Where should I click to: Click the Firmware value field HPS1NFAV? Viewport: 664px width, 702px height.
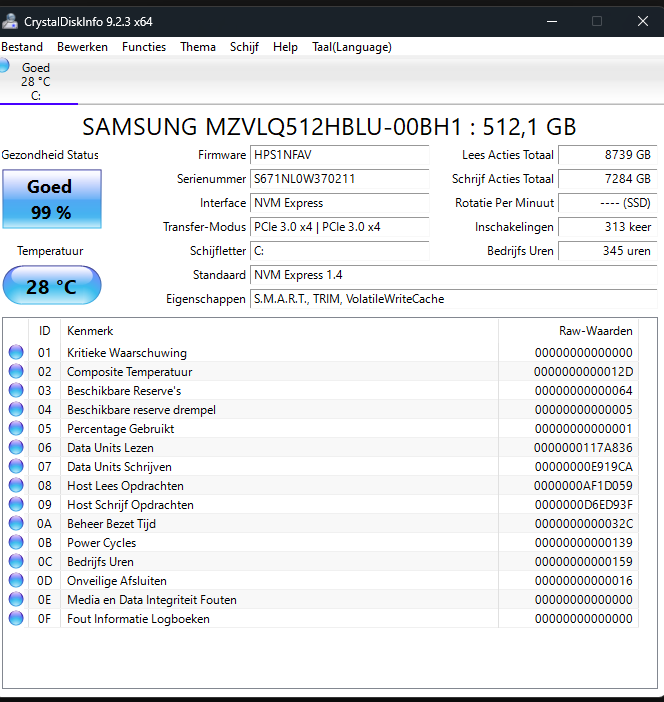click(340, 155)
